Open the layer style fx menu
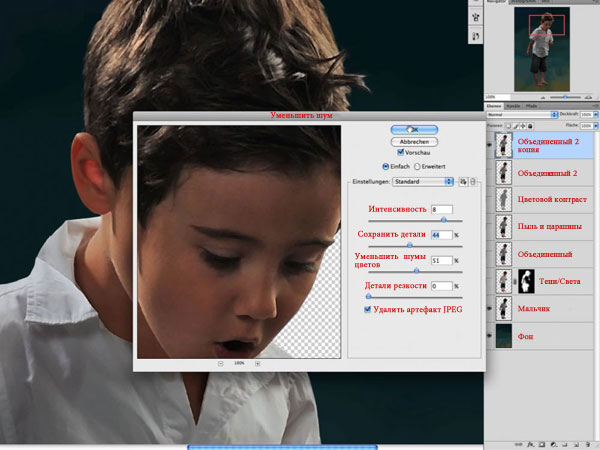This screenshot has width=600, height=450. [530, 445]
